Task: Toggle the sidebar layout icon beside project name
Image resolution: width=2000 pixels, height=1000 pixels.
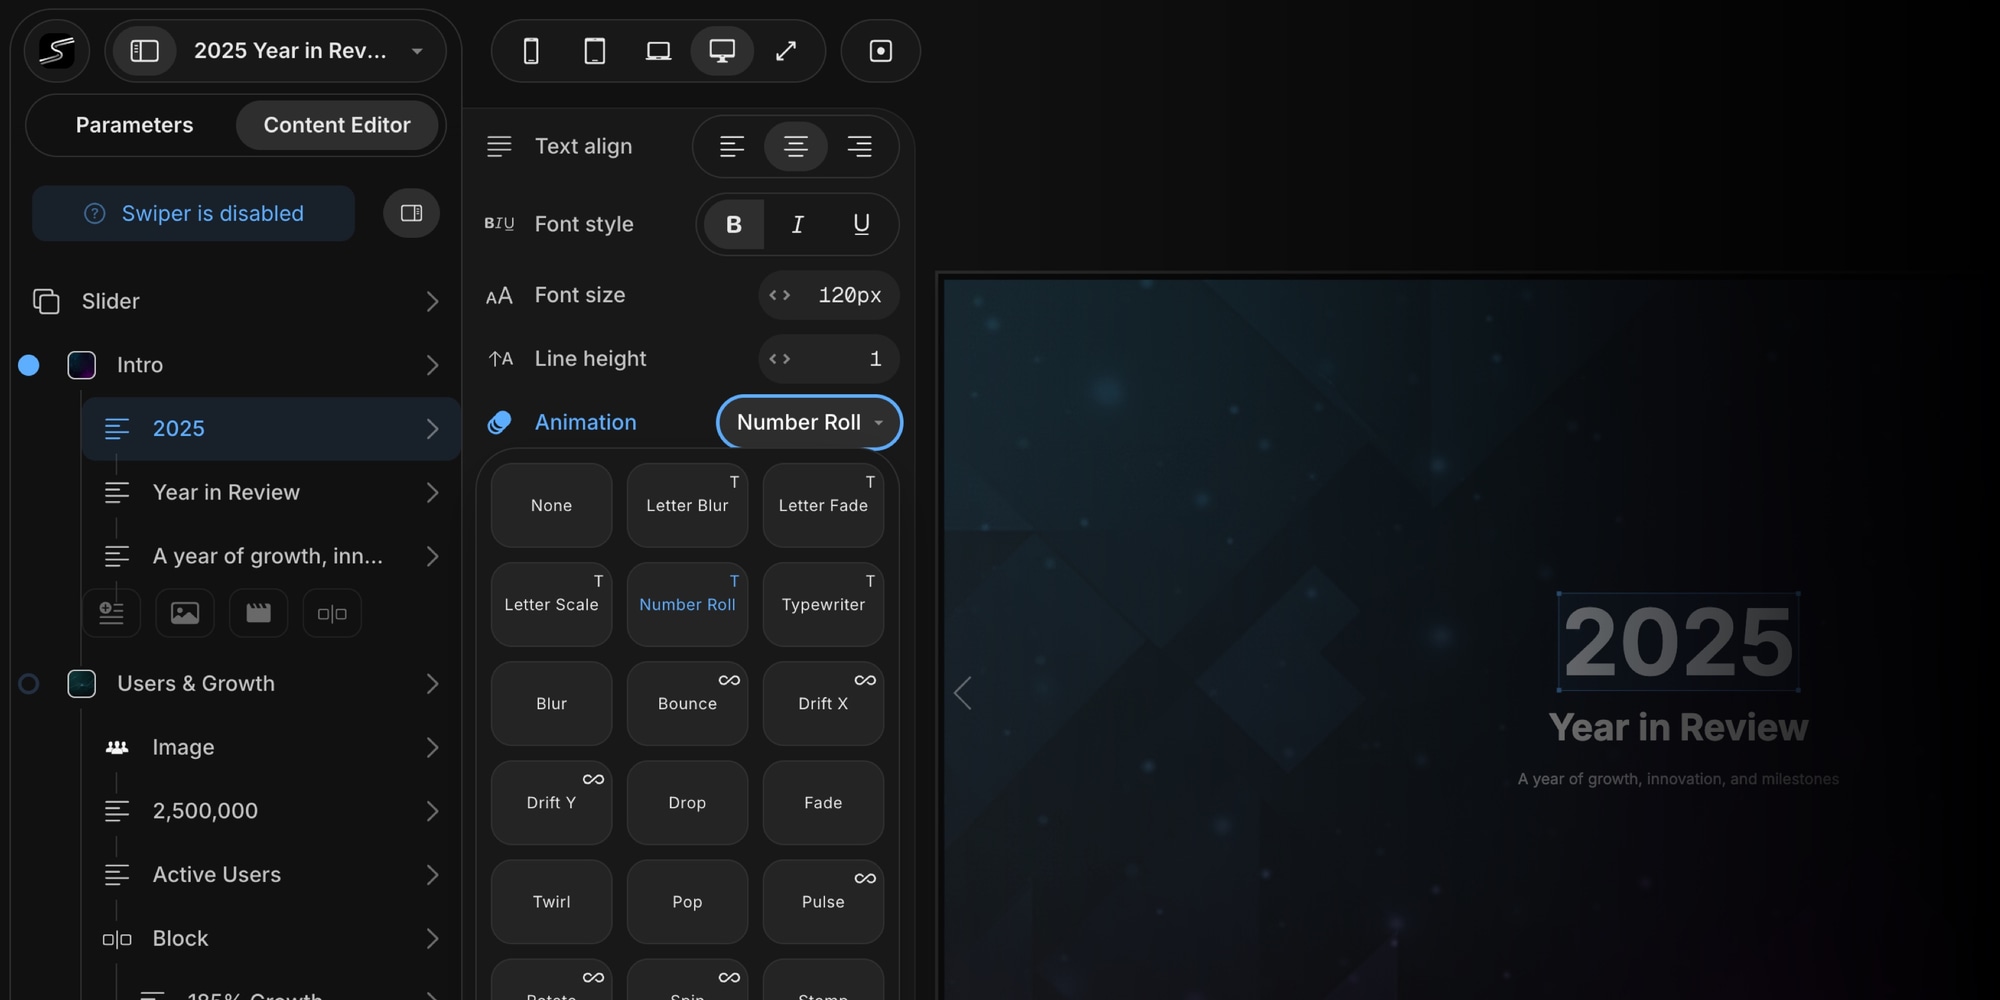Action: 145,51
